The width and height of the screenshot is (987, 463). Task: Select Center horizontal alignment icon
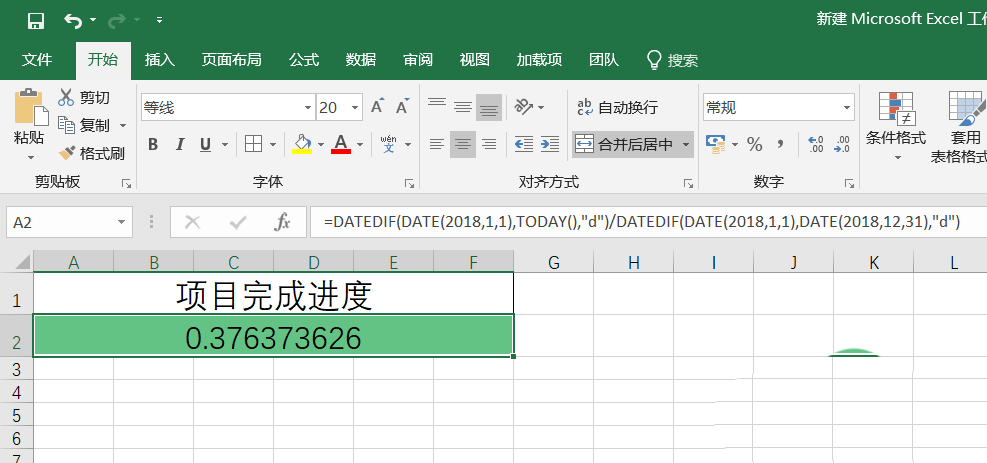pyautogui.click(x=463, y=145)
